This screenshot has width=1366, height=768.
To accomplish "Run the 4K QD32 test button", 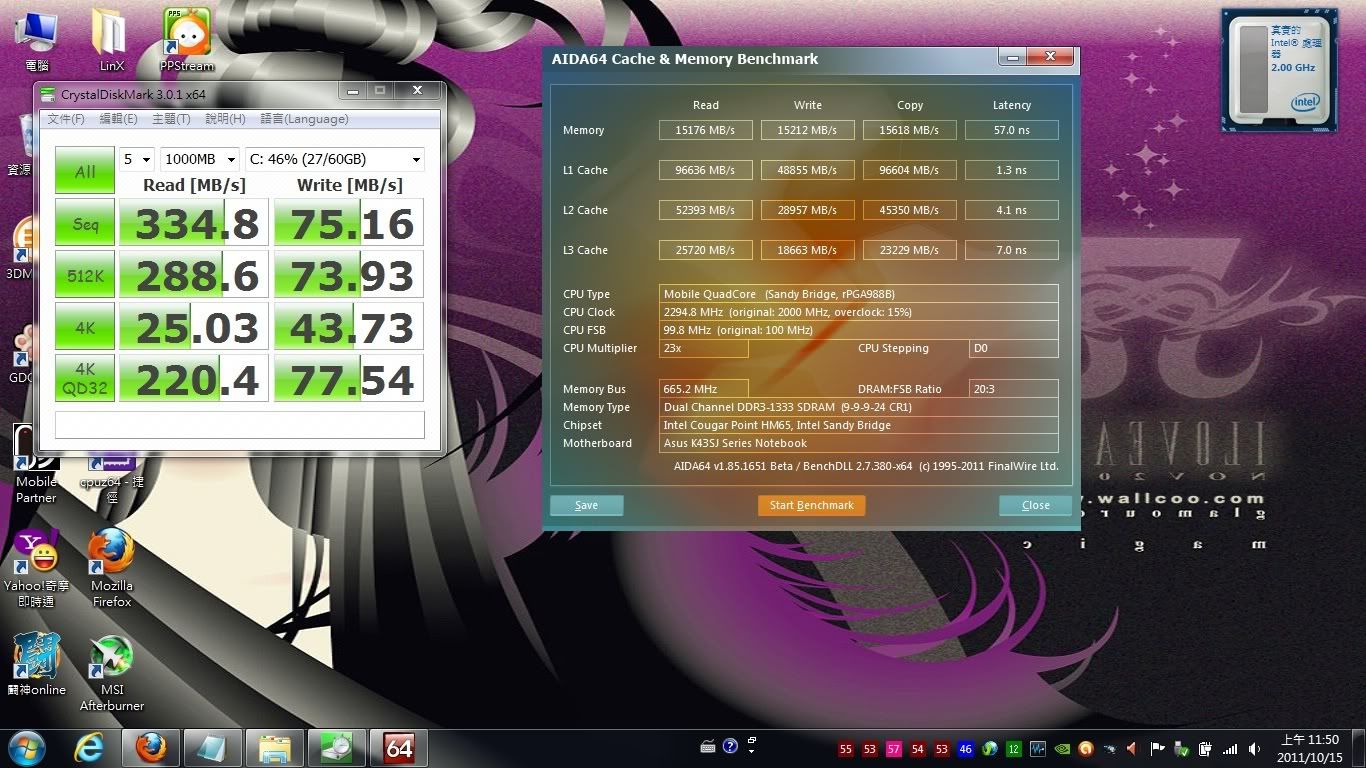I will tap(85, 378).
